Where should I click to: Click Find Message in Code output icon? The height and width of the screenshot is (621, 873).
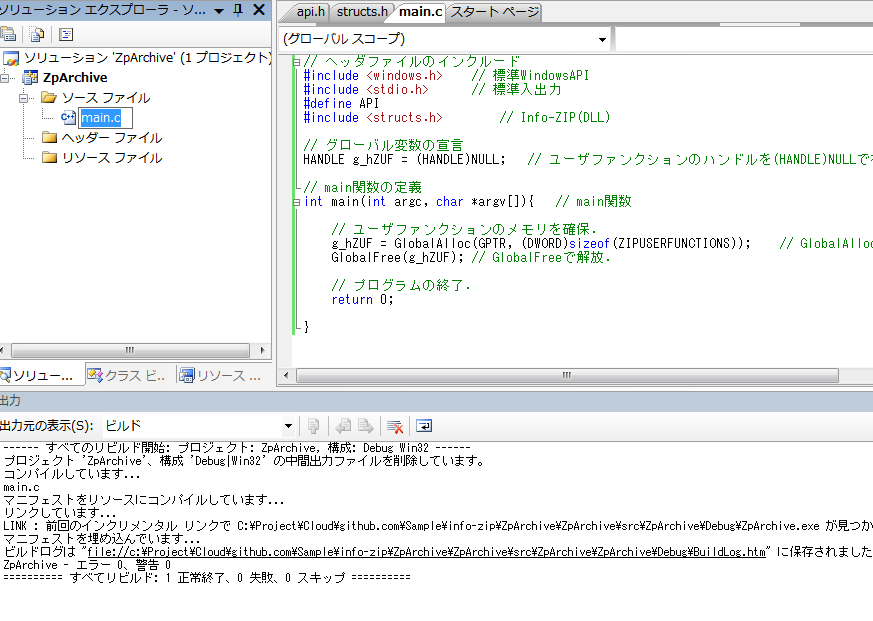click(313, 426)
